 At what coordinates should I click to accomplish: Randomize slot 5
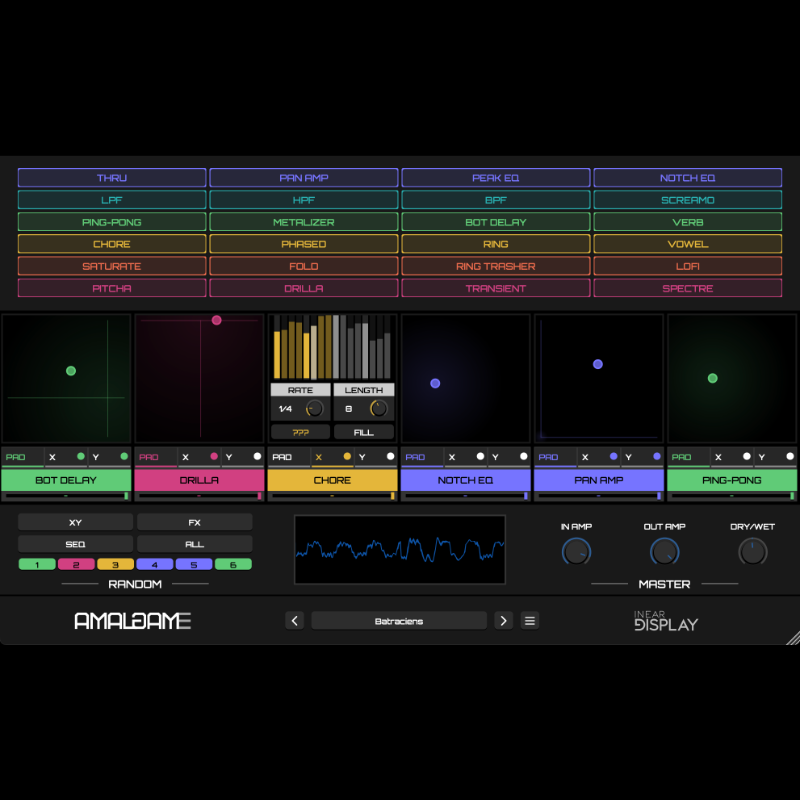pyautogui.click(x=194, y=564)
